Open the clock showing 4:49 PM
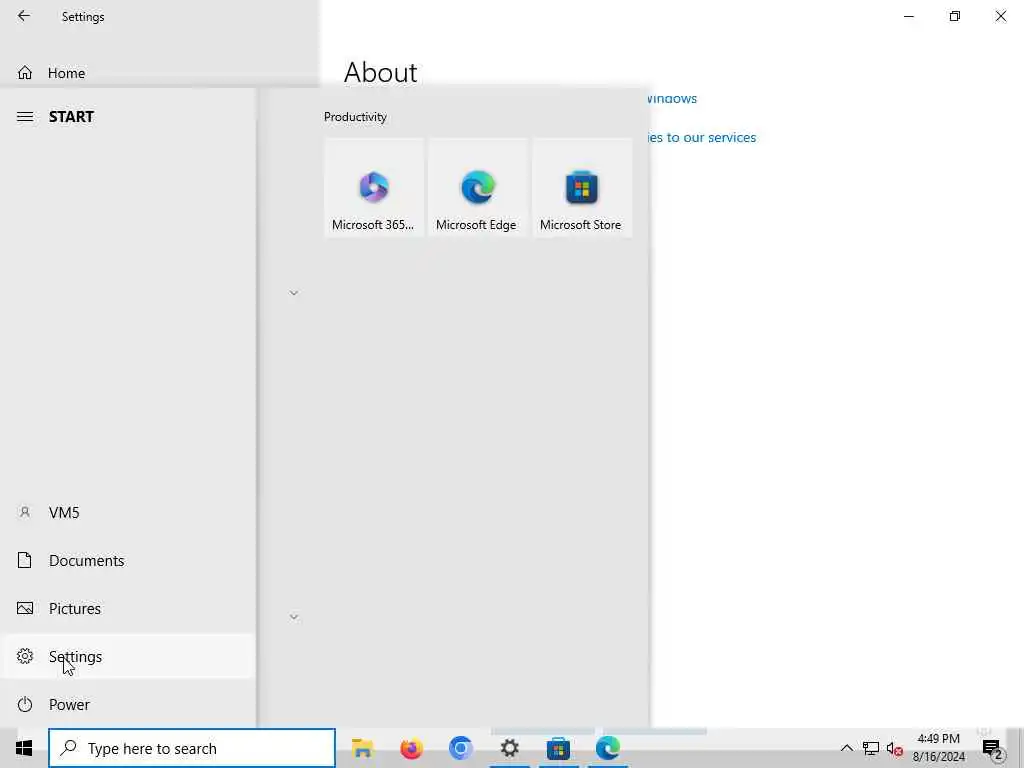 [938, 748]
